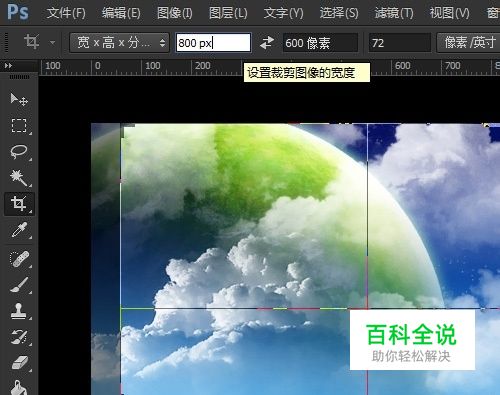Select the Clone Stamp tool
Screen dimensions: 500x395
19,311
